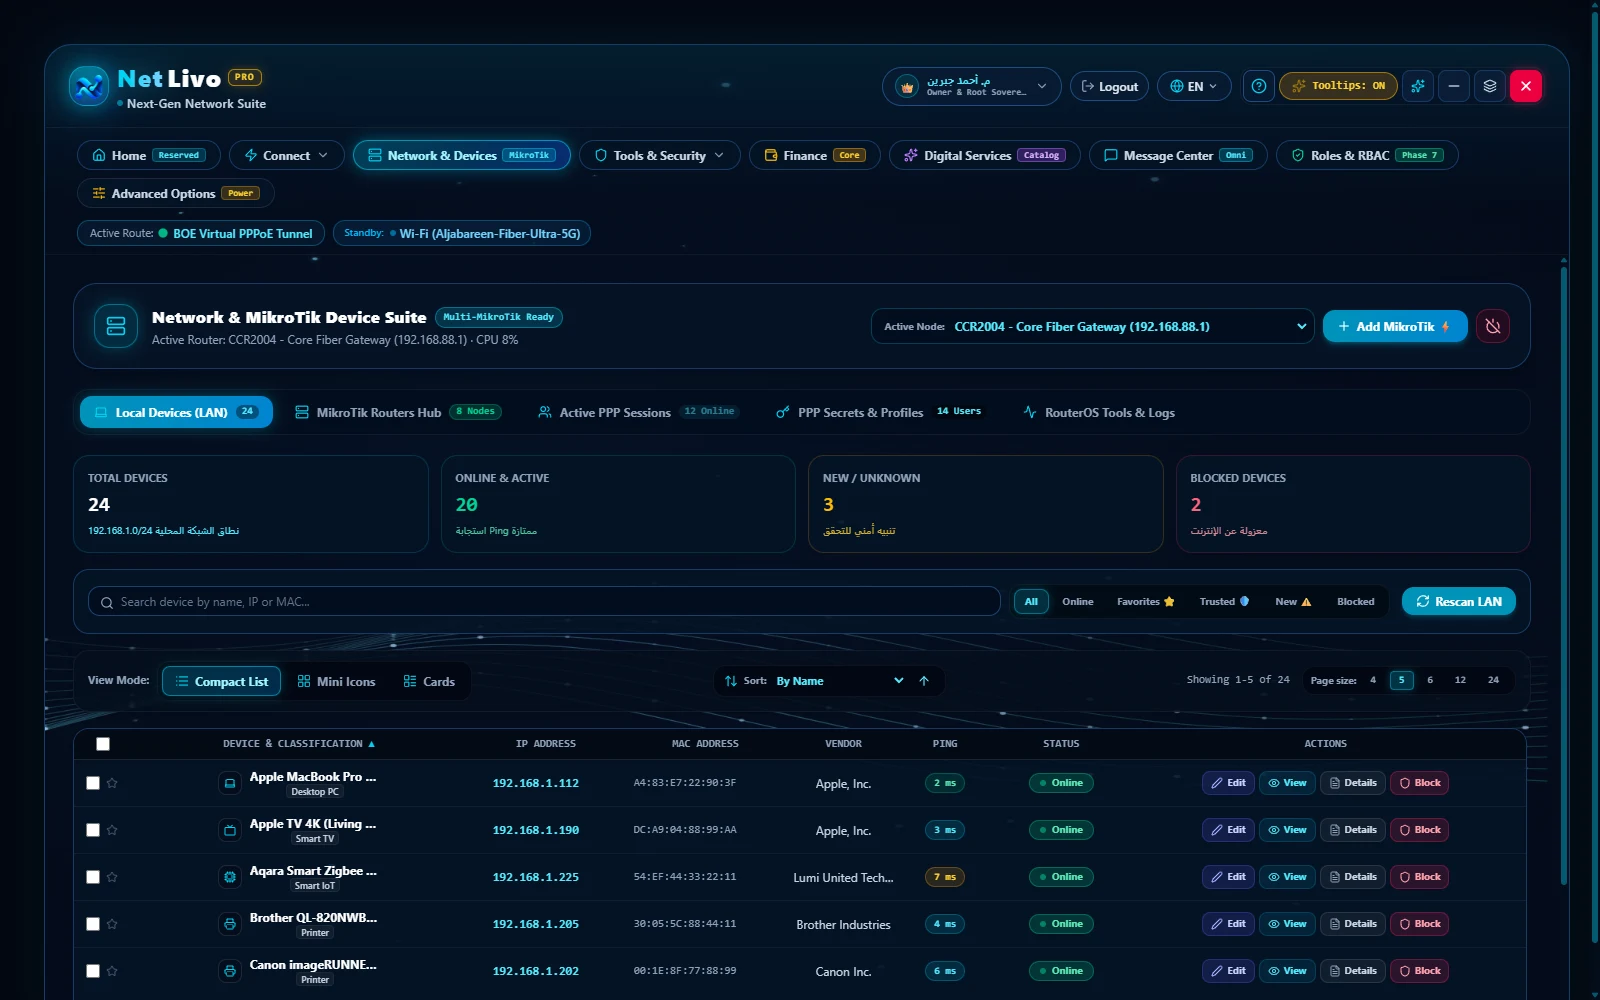Click the Aqara Smart Zigbee device icon
This screenshot has width=1600, height=1000.
[x=230, y=877]
